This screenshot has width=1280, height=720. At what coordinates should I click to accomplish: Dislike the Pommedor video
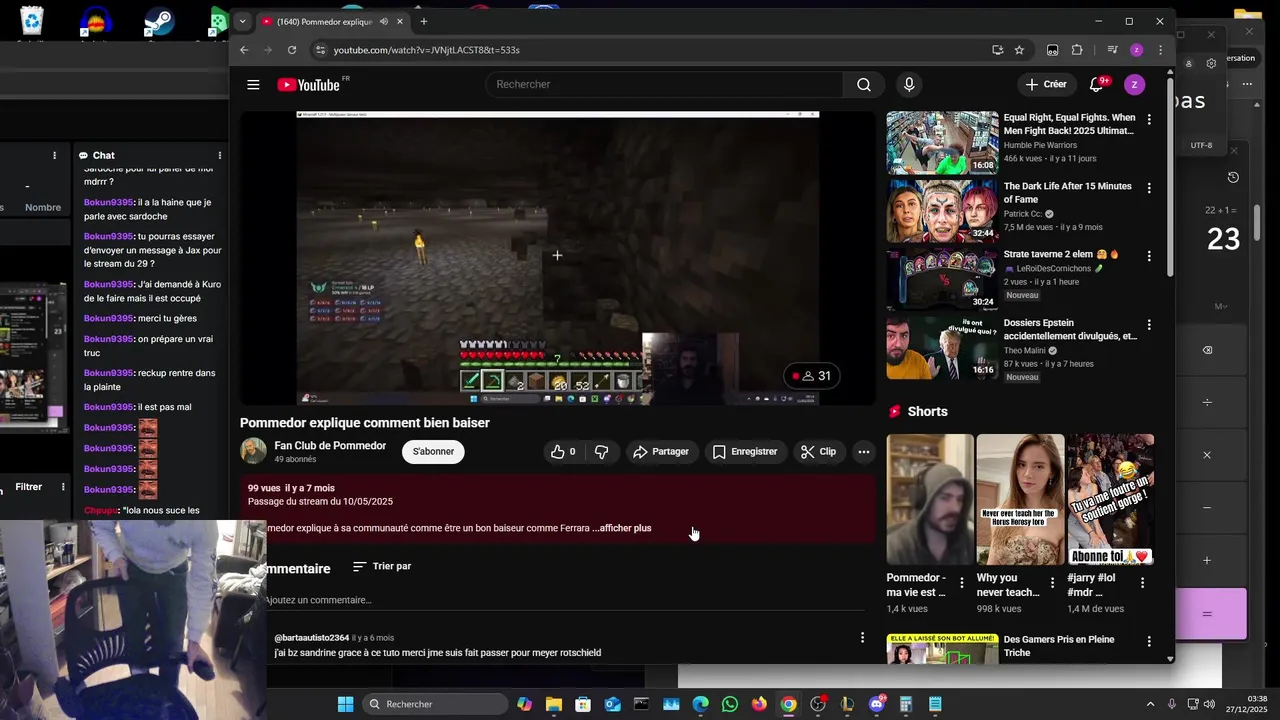(x=601, y=452)
